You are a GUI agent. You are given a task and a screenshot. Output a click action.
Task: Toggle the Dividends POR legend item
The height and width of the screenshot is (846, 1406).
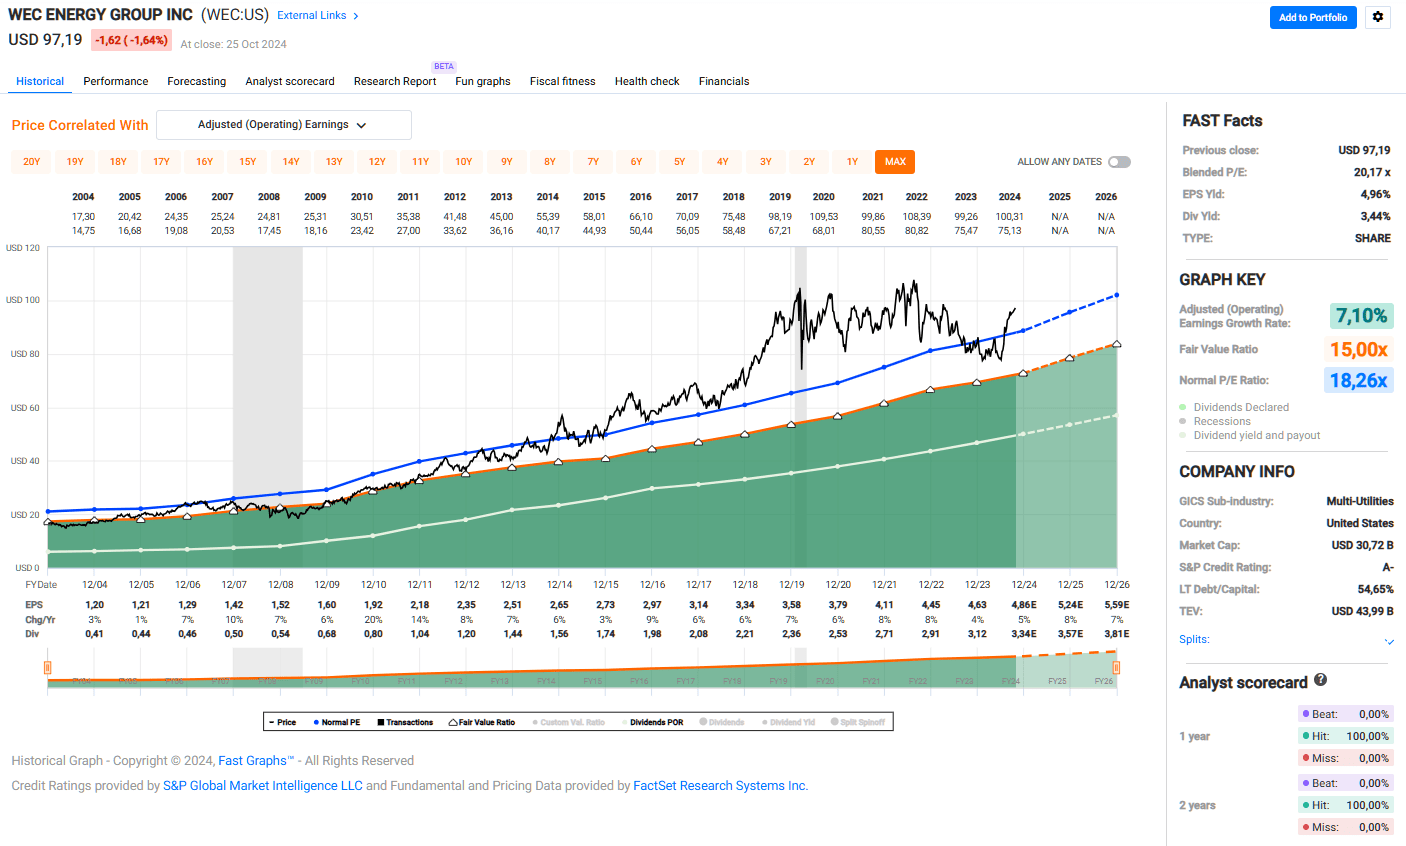pos(656,720)
